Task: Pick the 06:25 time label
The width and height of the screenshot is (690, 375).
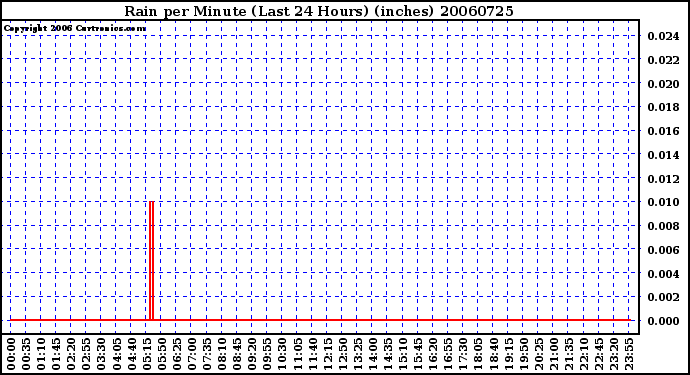Action: 176,354
